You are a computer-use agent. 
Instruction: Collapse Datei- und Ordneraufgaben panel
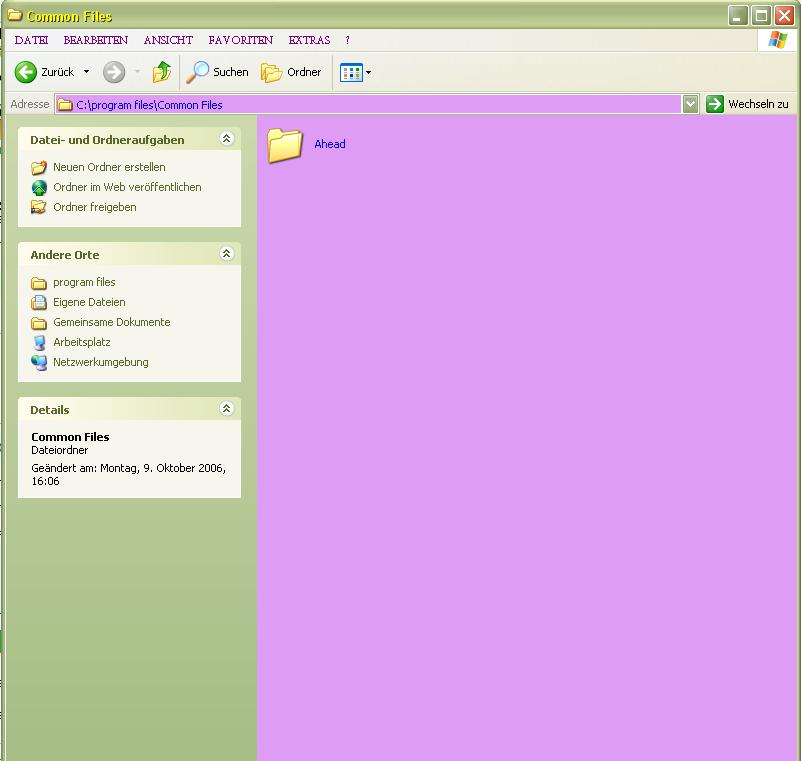point(226,138)
